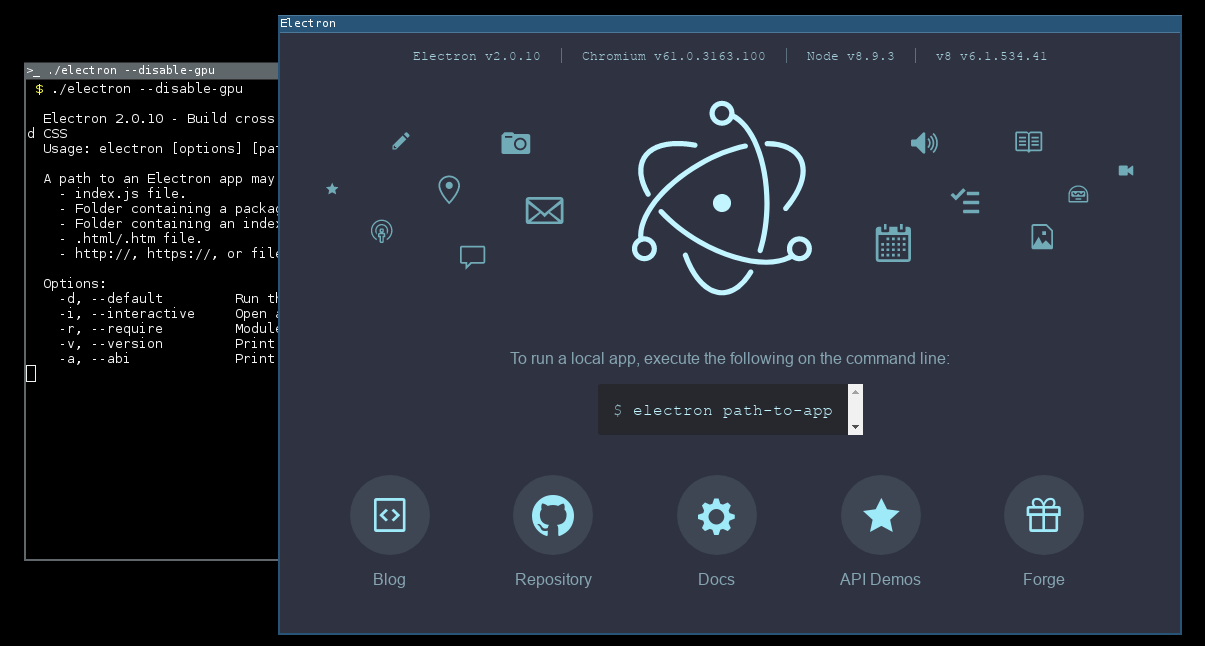Click the location pin icon
The height and width of the screenshot is (646, 1205).
448,189
